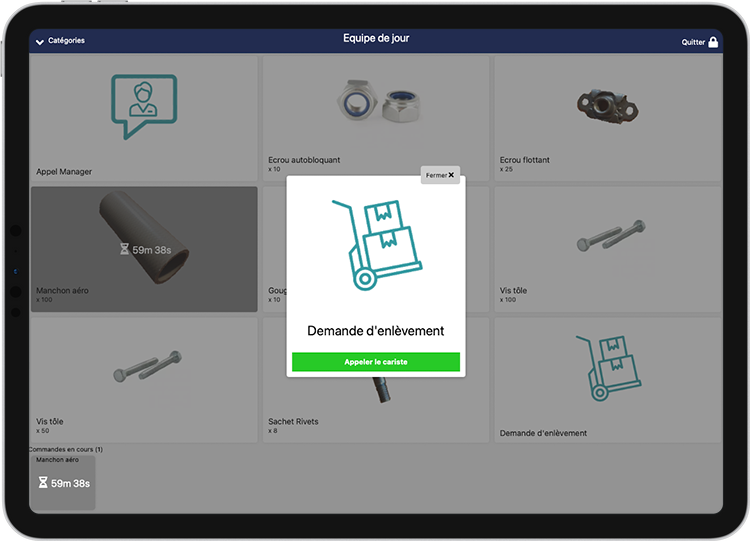Click the Catégories menu label
Viewport: 750px width, 541px height.
pos(66,41)
